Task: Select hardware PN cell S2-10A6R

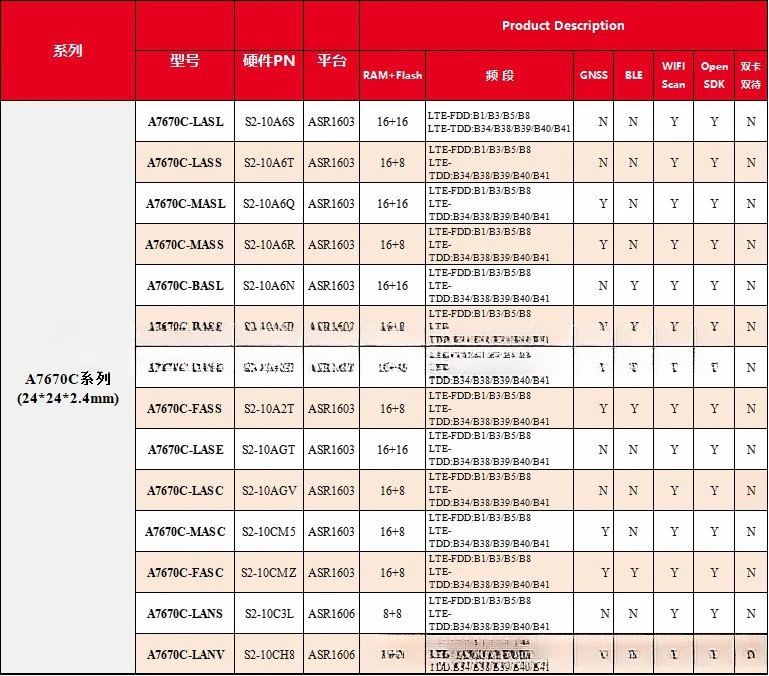Action: click(x=269, y=244)
